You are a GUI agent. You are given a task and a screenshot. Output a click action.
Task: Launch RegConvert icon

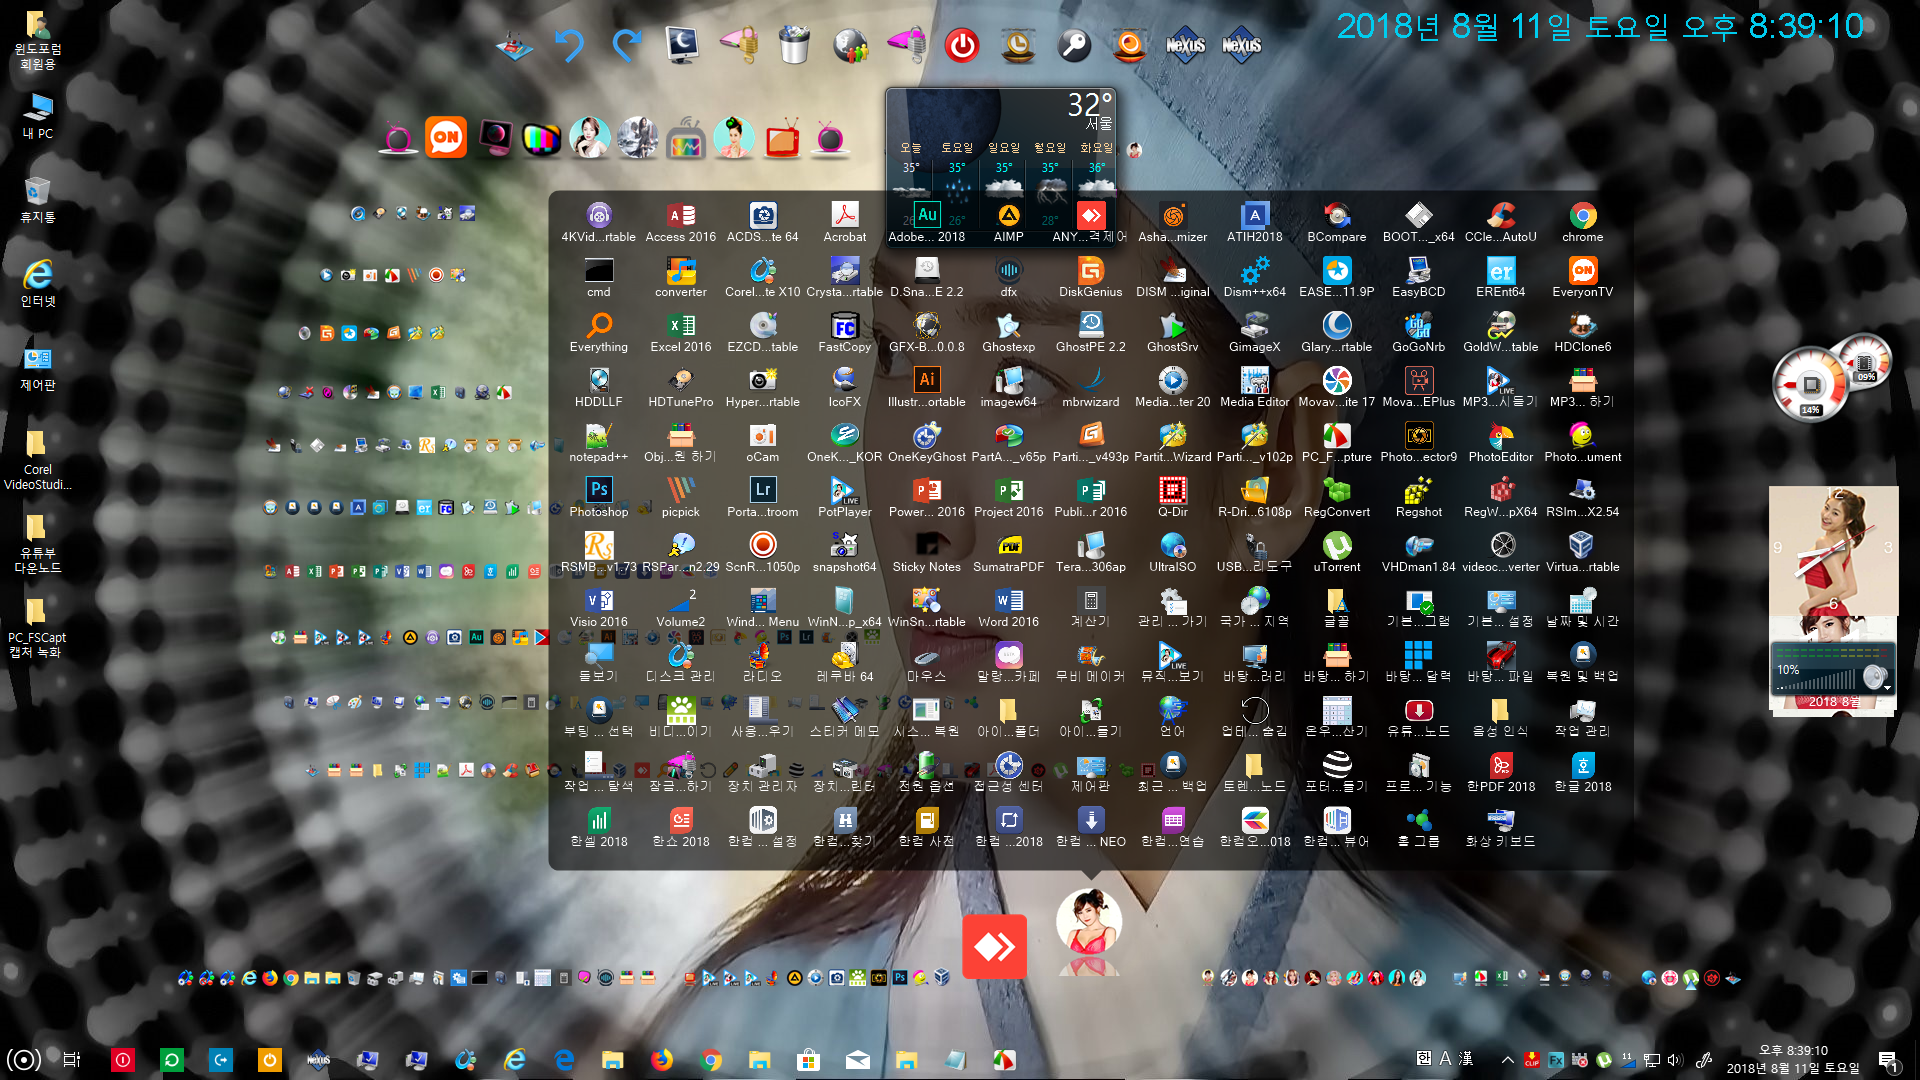pos(1337,497)
